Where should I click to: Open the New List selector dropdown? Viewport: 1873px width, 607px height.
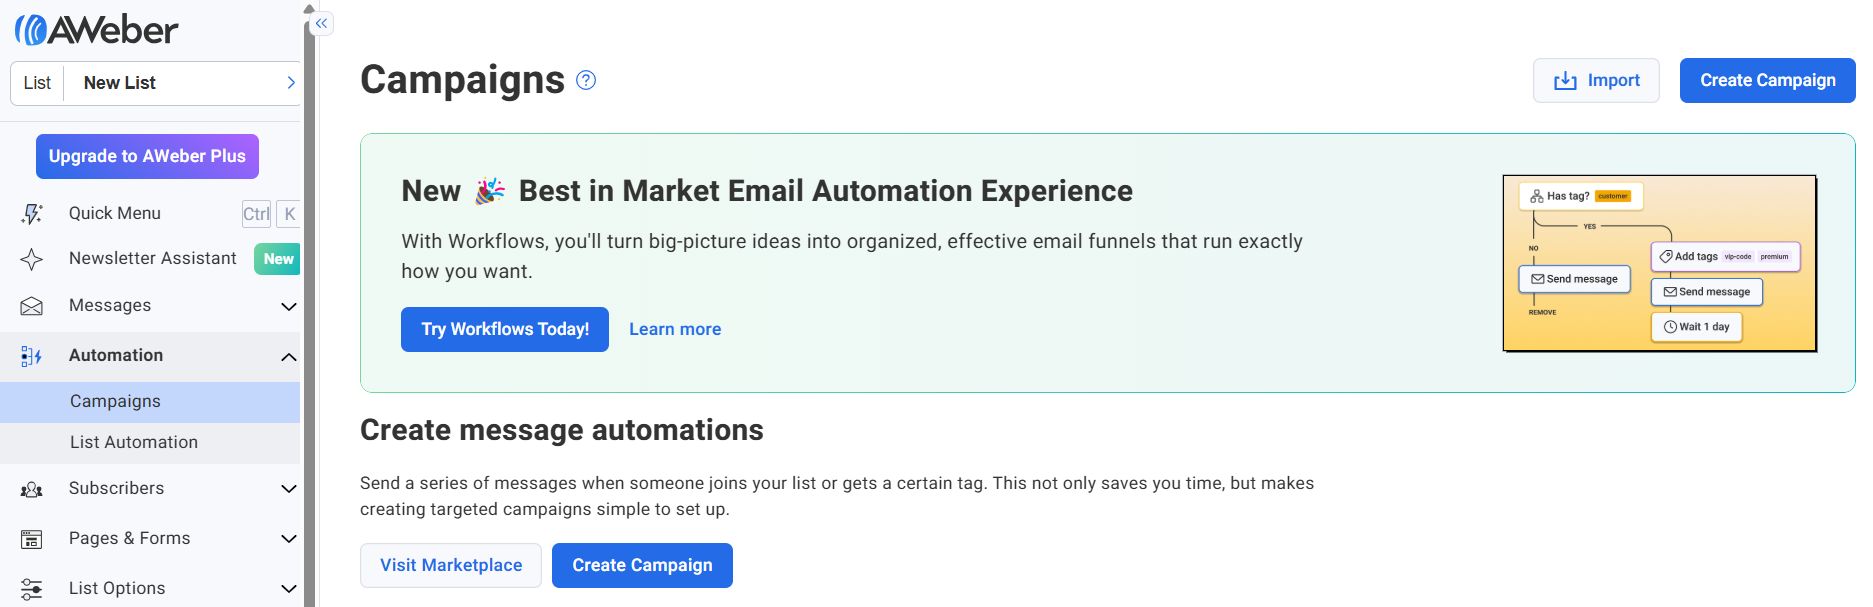(156, 83)
